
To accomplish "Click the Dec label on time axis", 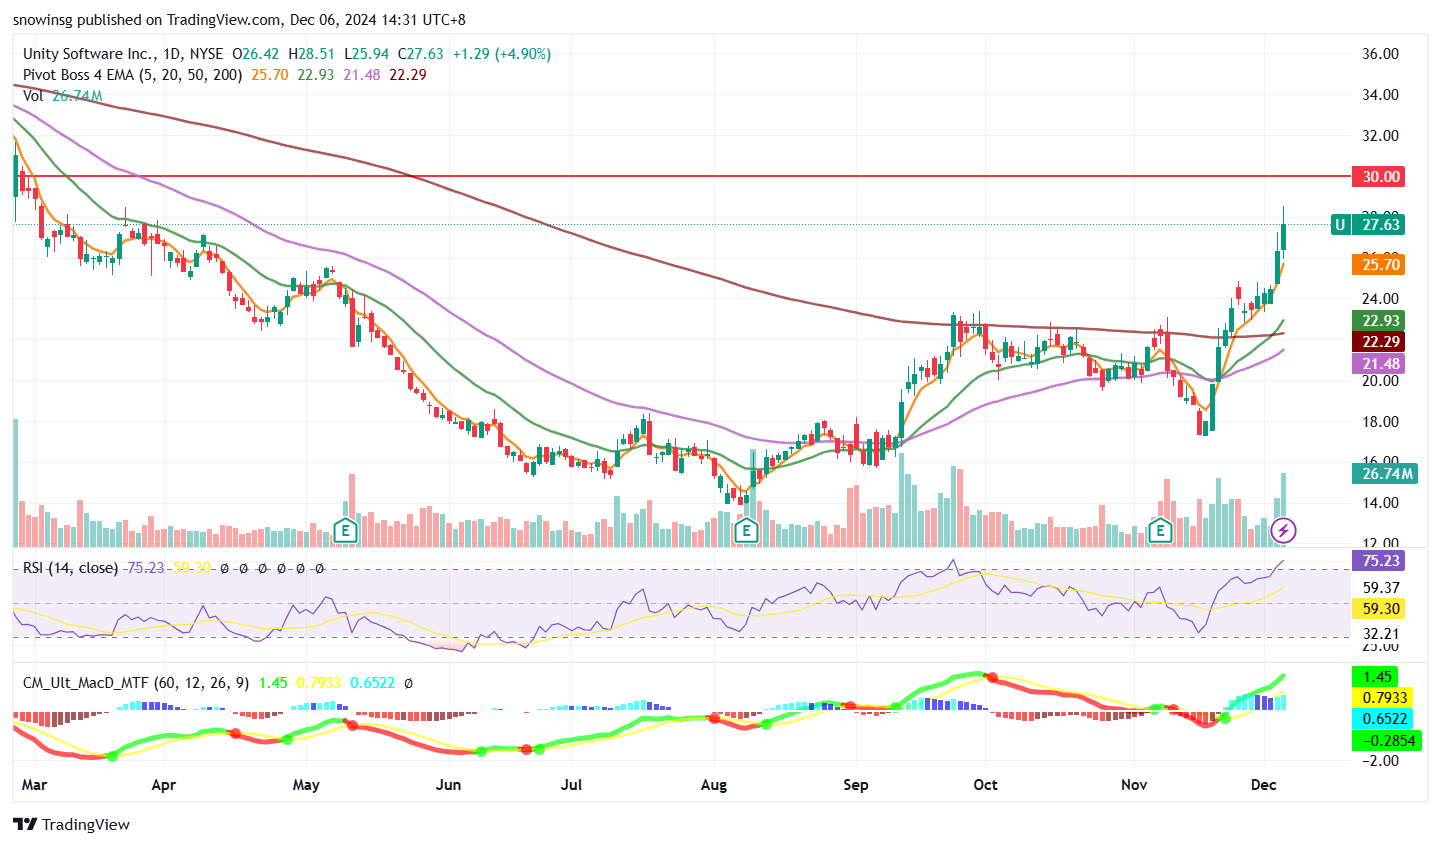I will pyautogui.click(x=1264, y=785).
